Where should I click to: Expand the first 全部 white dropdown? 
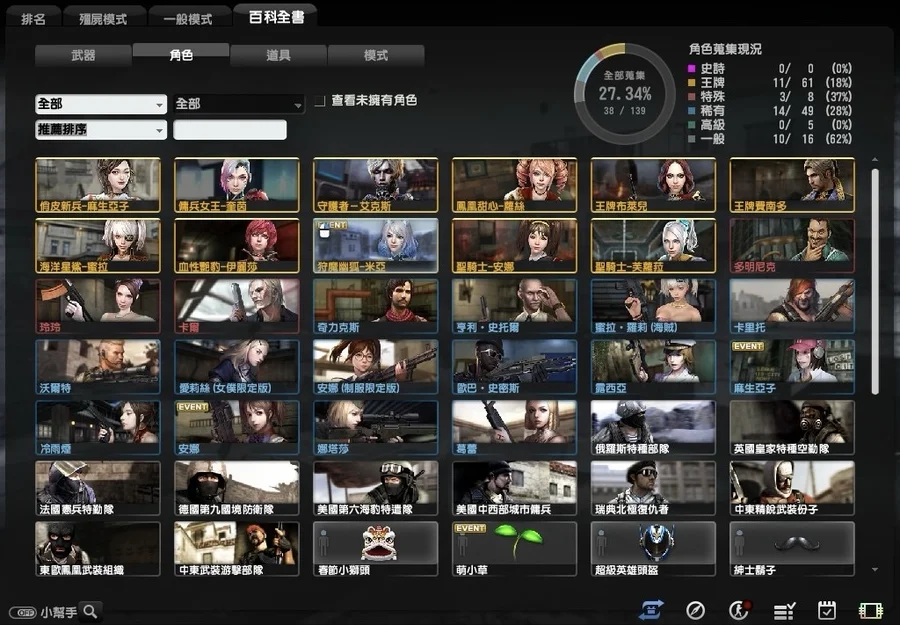101,104
